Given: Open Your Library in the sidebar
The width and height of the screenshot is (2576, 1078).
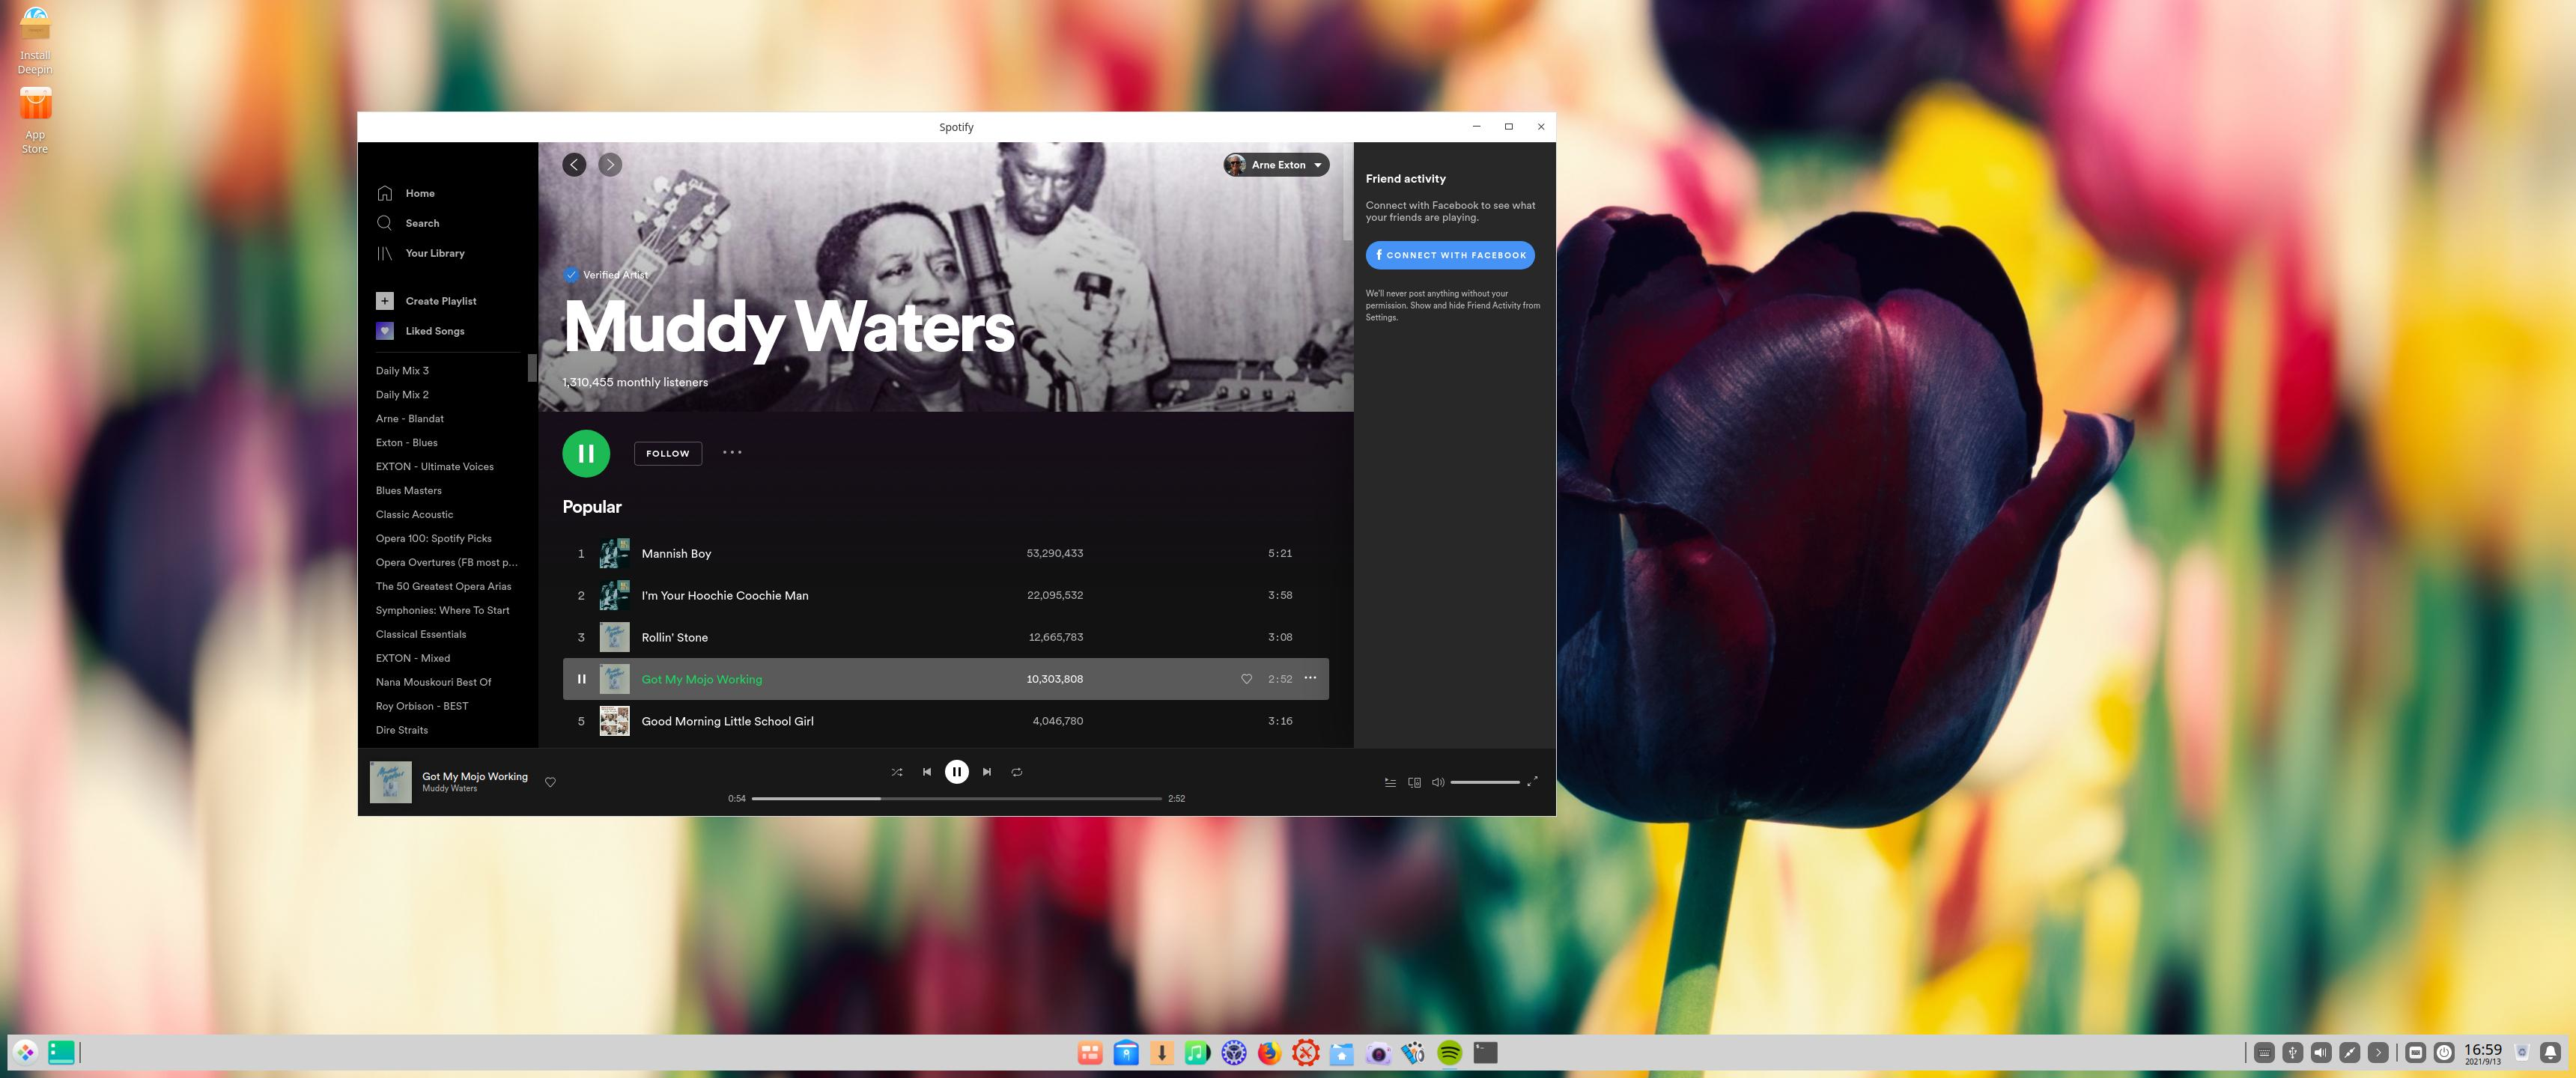Looking at the screenshot, I should (x=421, y=253).
